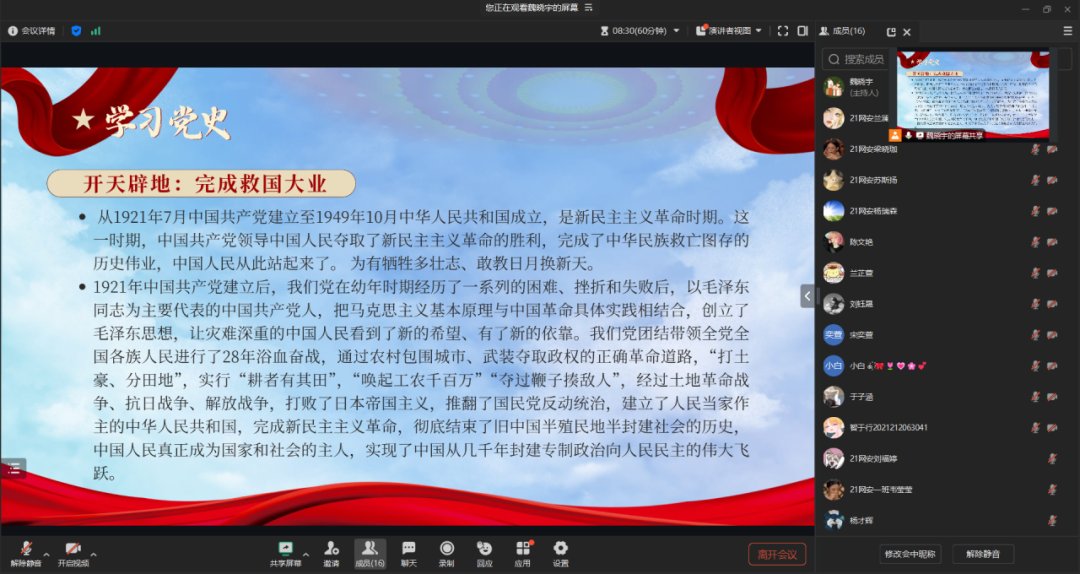Expand the 08:30 meeting timer dropdown

(640, 31)
